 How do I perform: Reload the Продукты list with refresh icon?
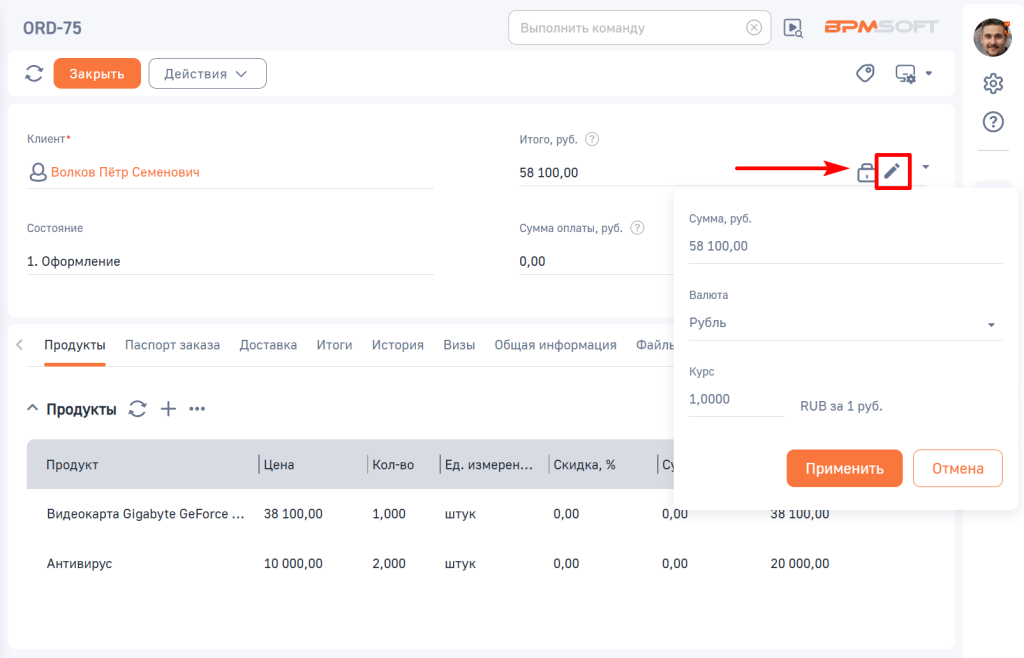(x=138, y=409)
